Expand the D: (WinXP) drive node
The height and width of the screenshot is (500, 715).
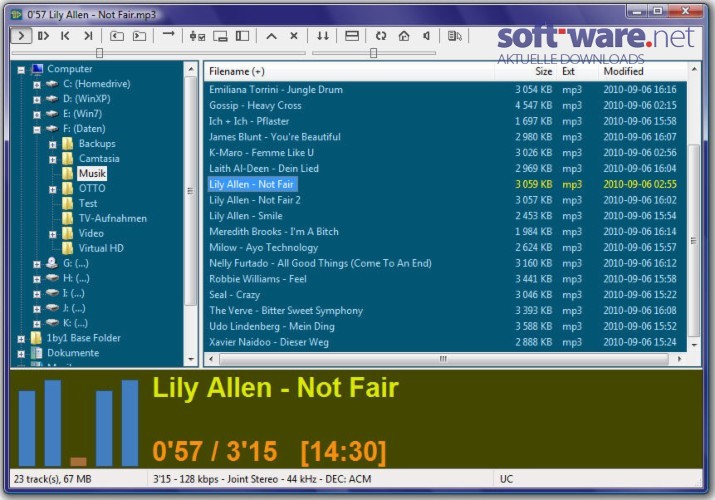click(37, 99)
